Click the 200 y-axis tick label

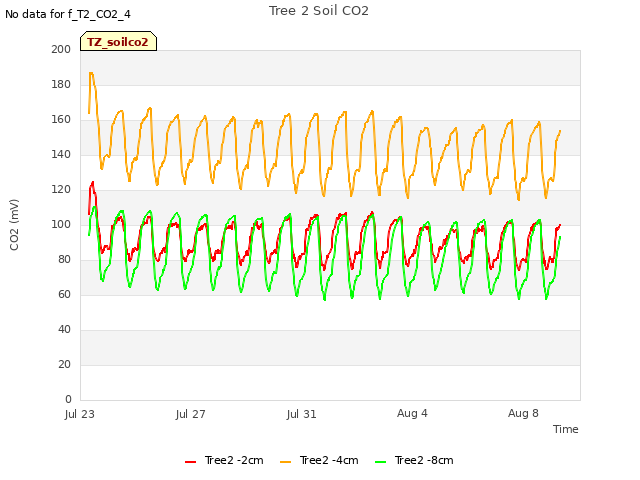[61, 49]
